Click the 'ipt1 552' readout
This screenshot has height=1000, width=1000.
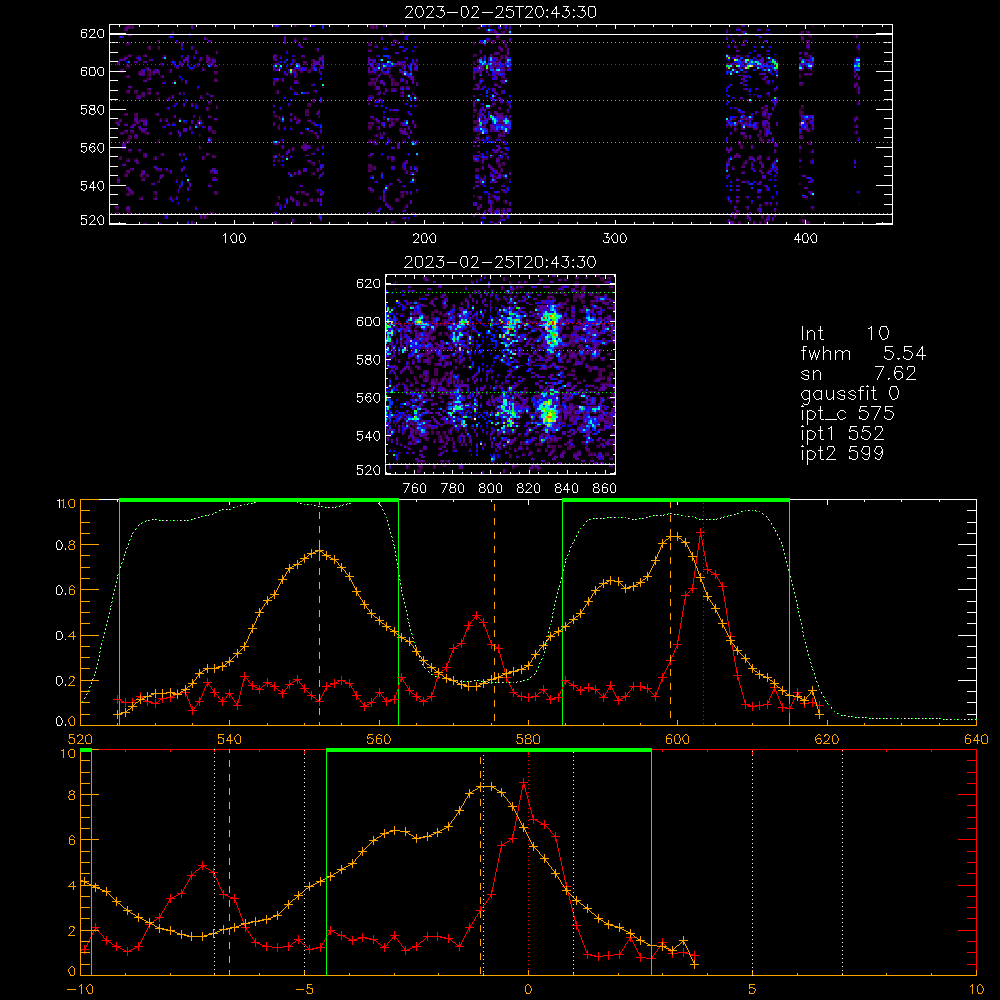tap(842, 434)
